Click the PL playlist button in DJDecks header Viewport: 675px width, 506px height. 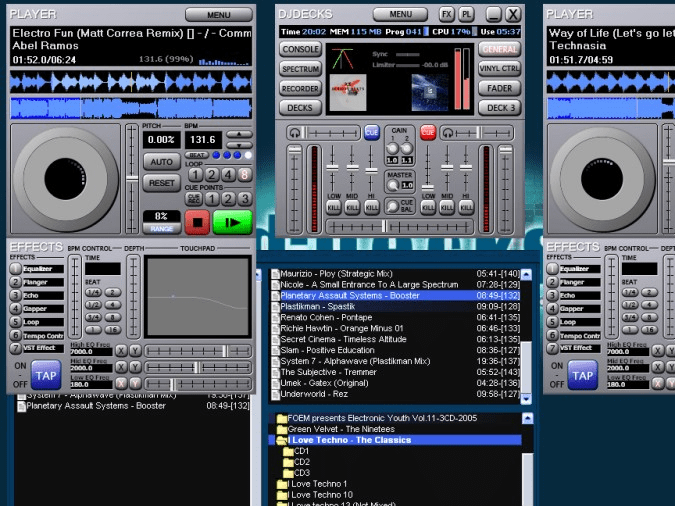tap(466, 15)
